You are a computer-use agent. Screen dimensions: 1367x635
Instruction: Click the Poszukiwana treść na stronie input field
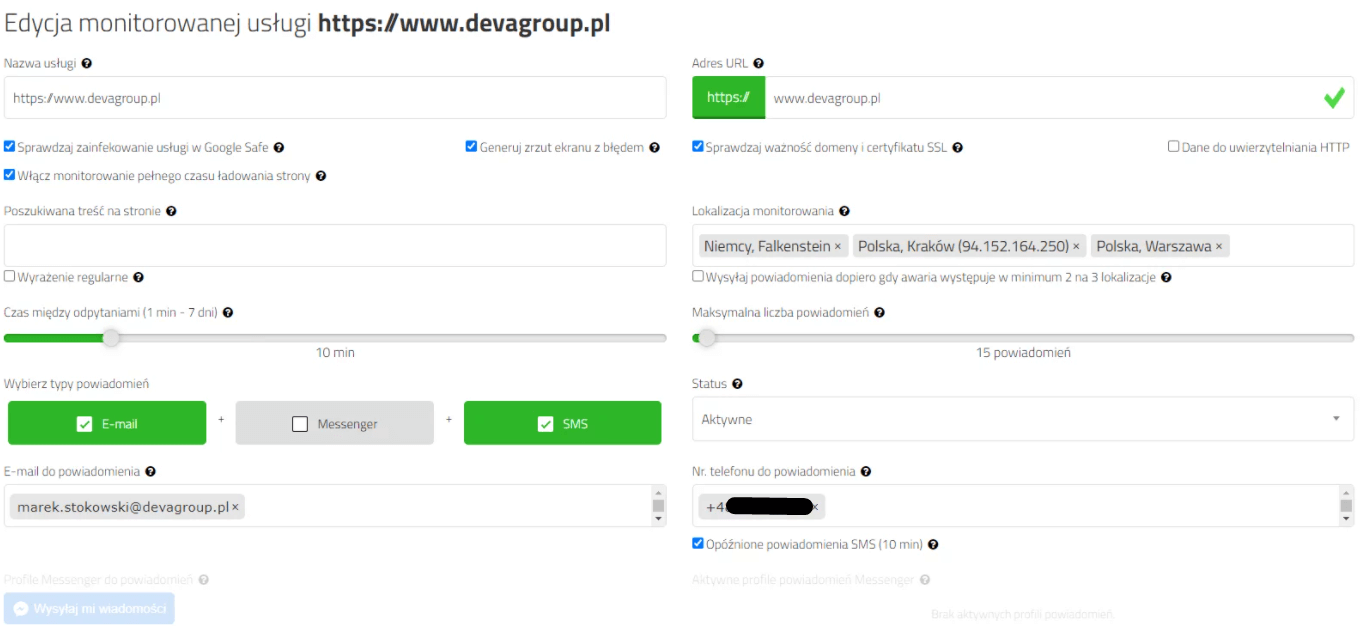click(x=335, y=245)
